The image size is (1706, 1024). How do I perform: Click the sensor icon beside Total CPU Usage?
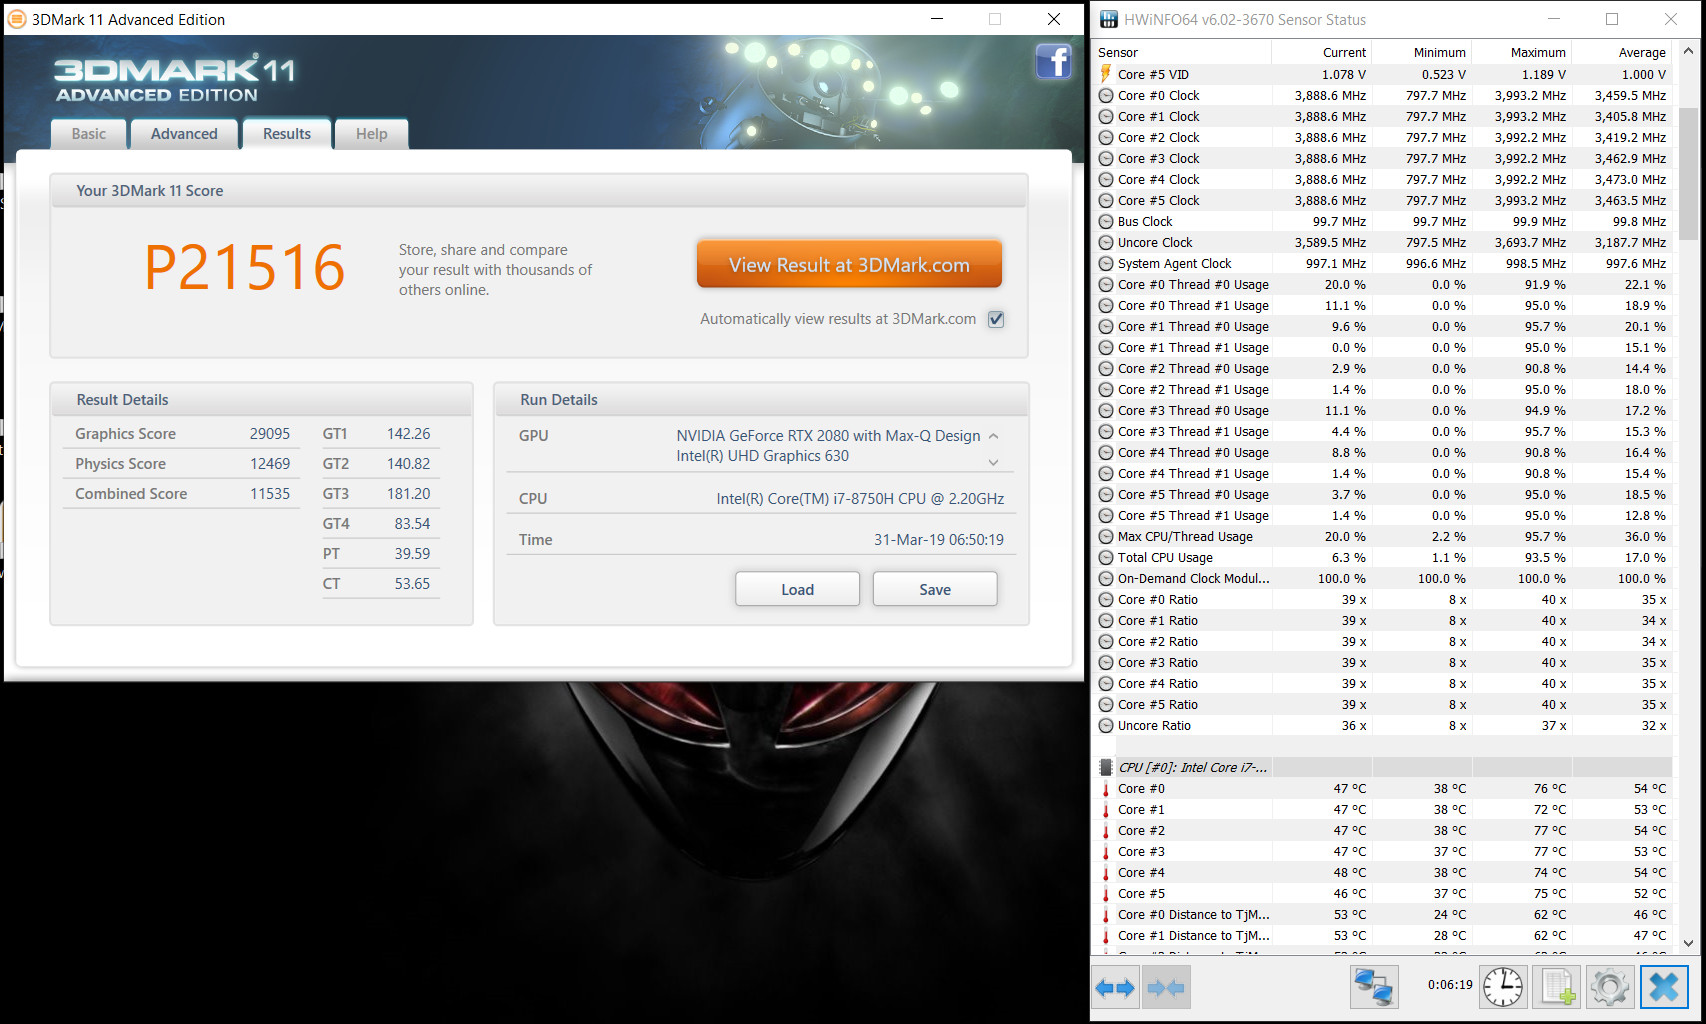coord(1106,557)
